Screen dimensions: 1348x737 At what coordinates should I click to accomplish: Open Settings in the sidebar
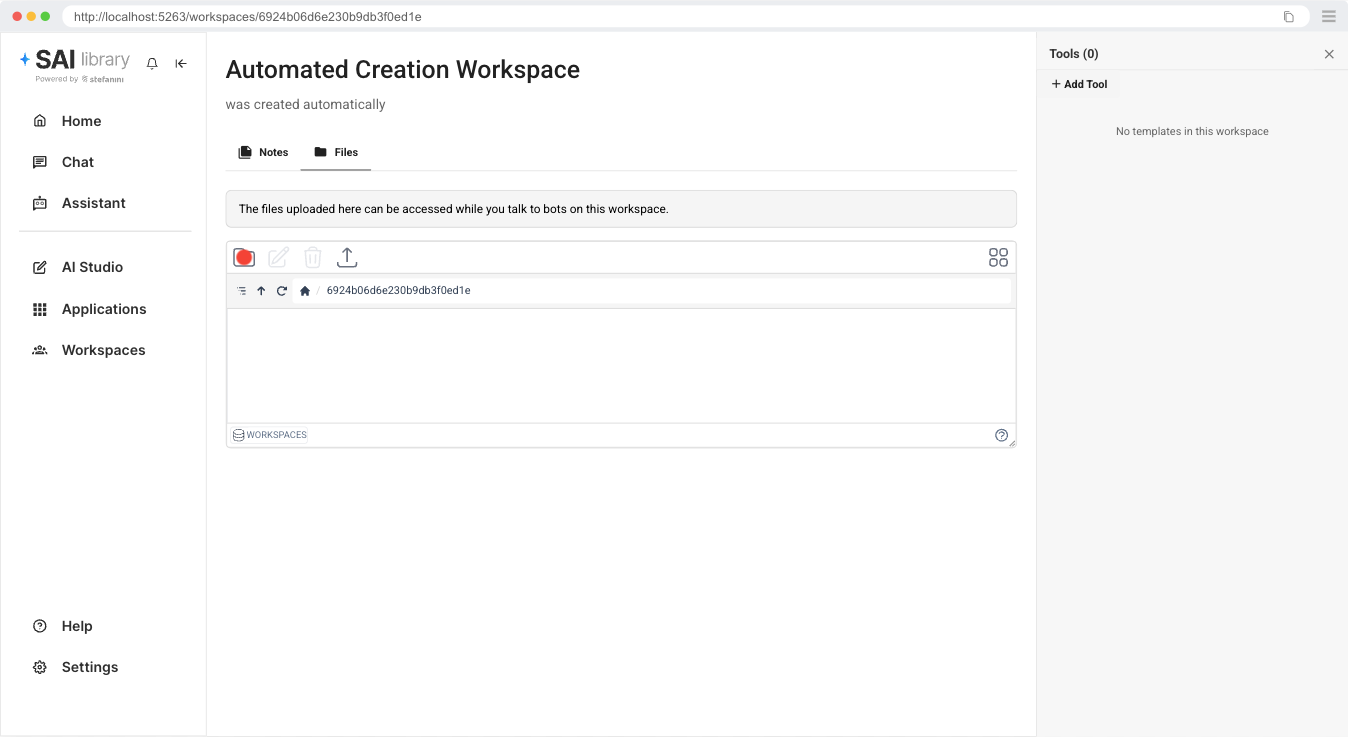tap(89, 667)
